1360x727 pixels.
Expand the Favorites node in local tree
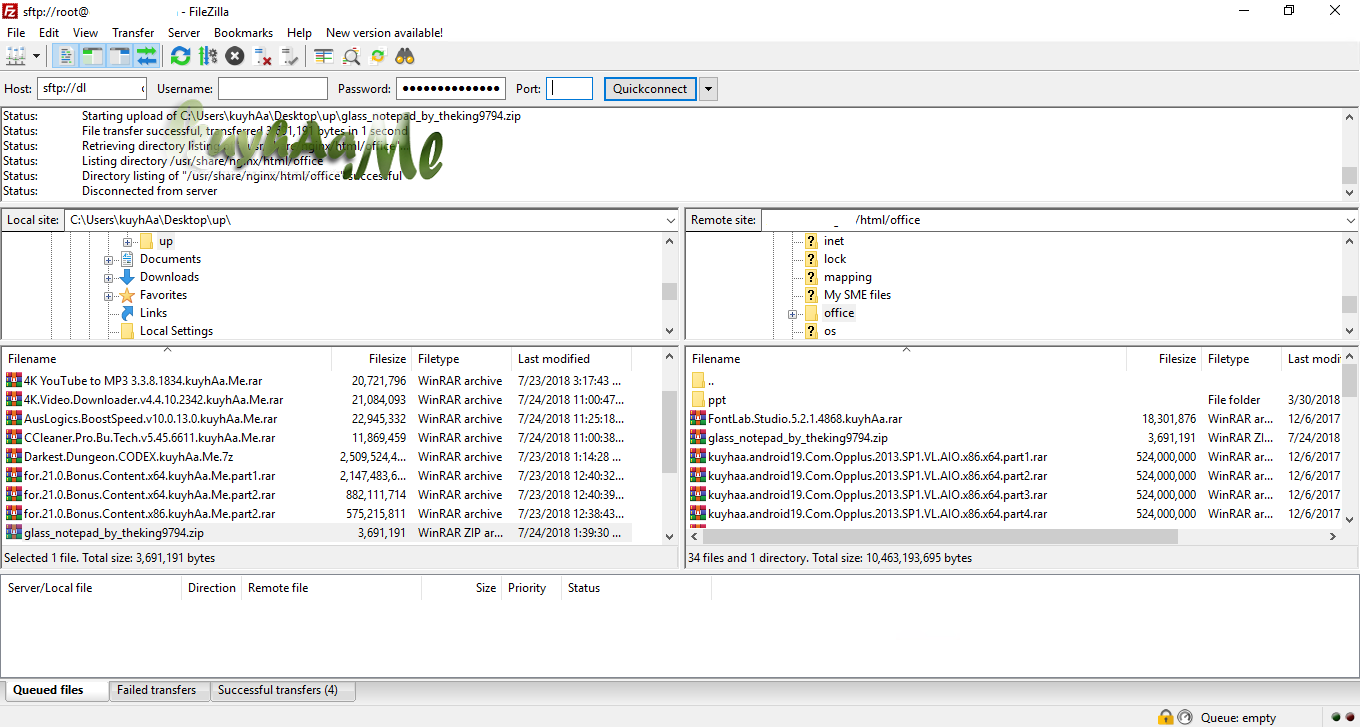(109, 296)
